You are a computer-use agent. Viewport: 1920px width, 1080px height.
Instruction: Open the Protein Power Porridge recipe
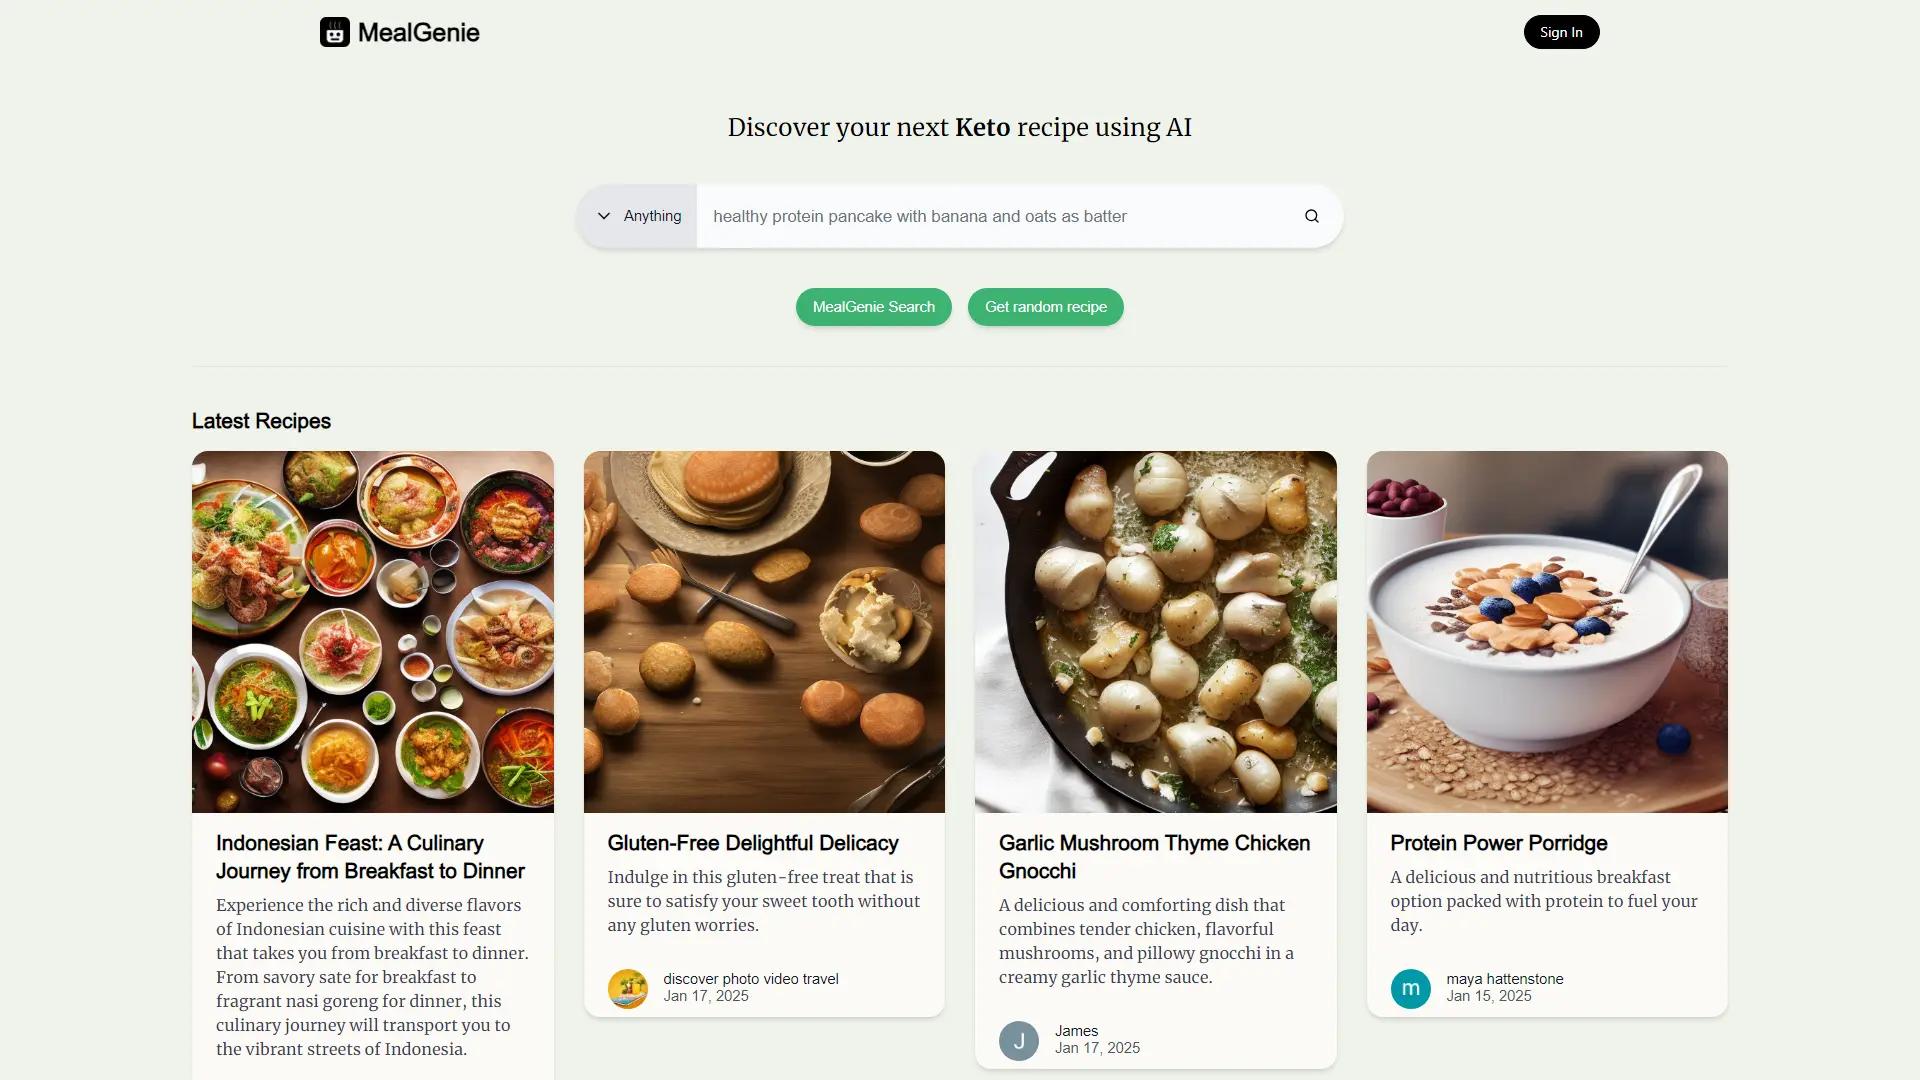point(1497,843)
